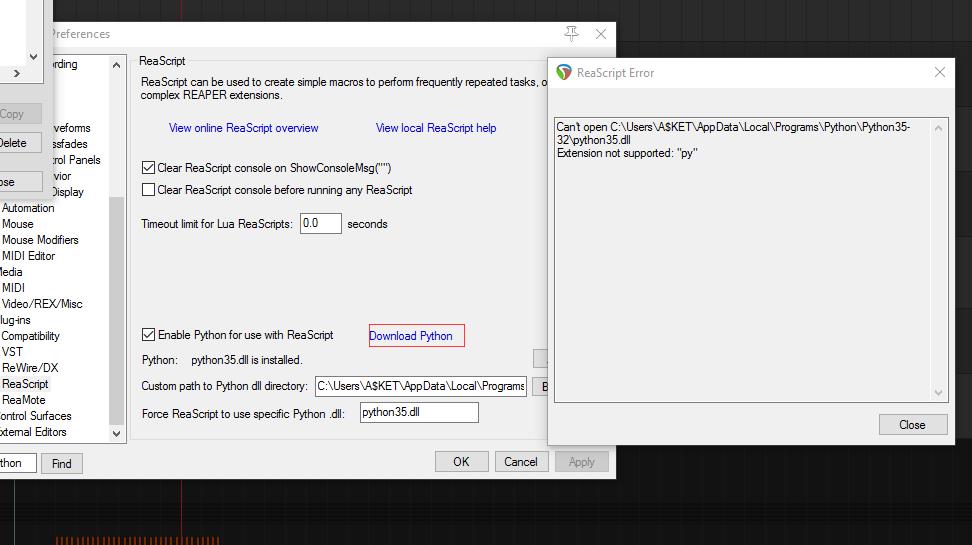Viewport: 972px width, 545px height.
Task: Select Control Panels in the preferences tree
Action: coord(76,160)
